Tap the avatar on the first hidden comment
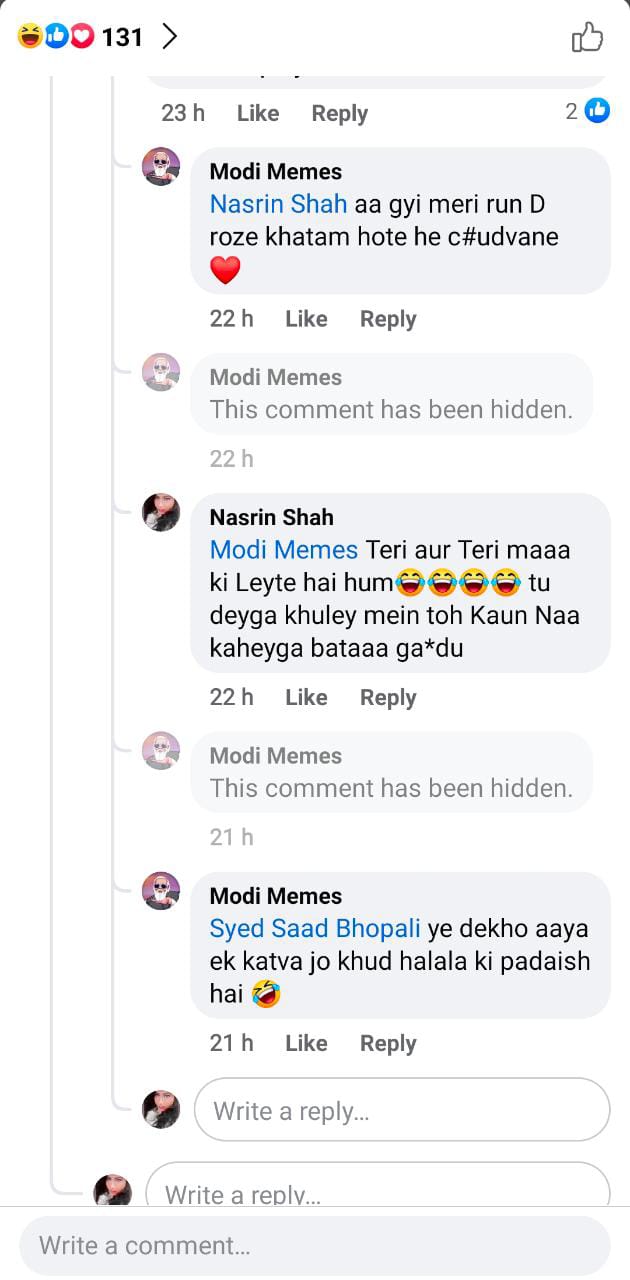 [161, 372]
